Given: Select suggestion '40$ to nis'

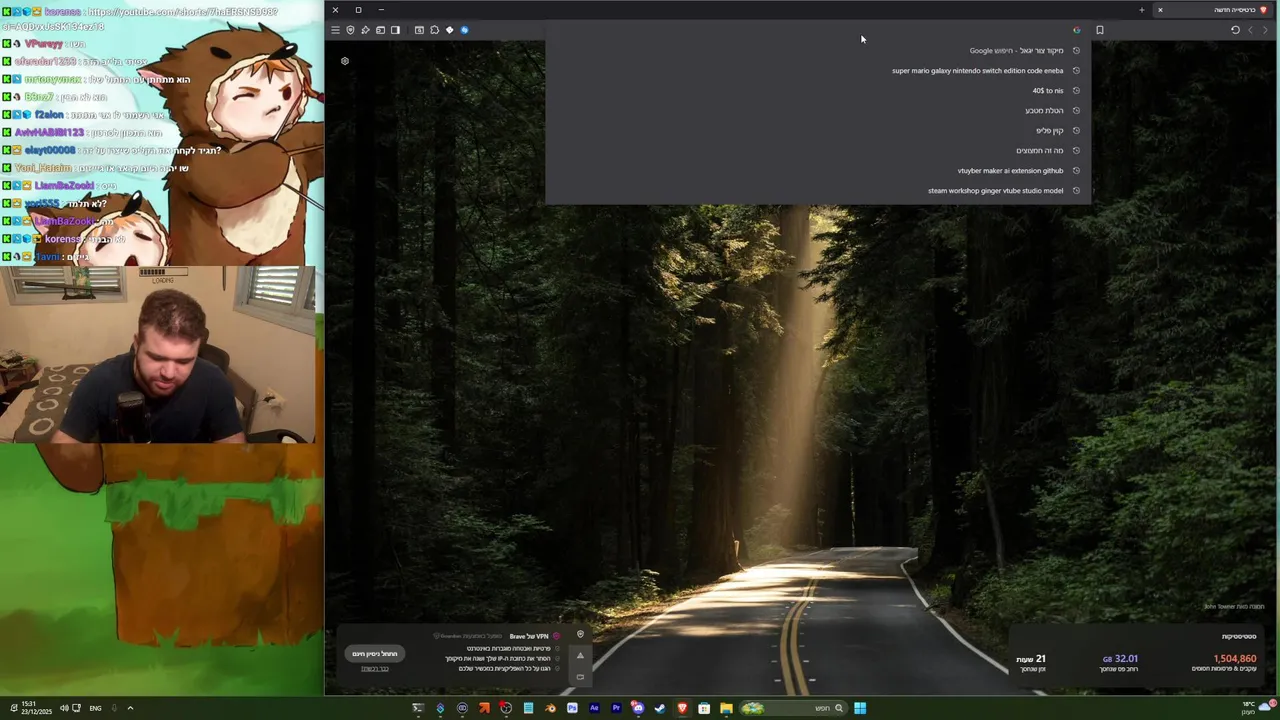Looking at the screenshot, I should [818, 91].
